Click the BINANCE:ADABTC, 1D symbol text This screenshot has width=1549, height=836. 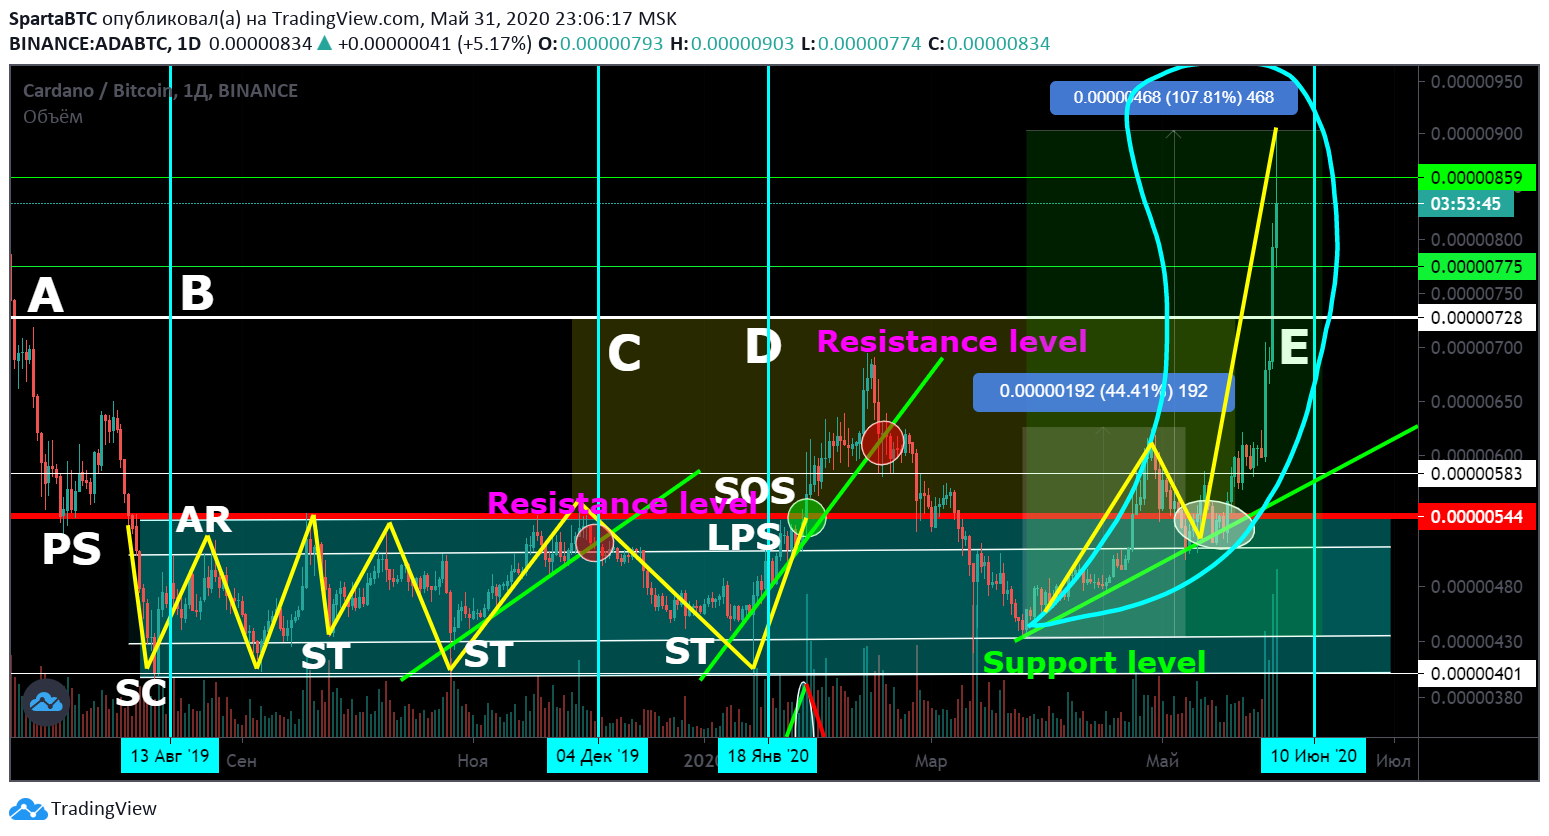click(x=105, y=44)
